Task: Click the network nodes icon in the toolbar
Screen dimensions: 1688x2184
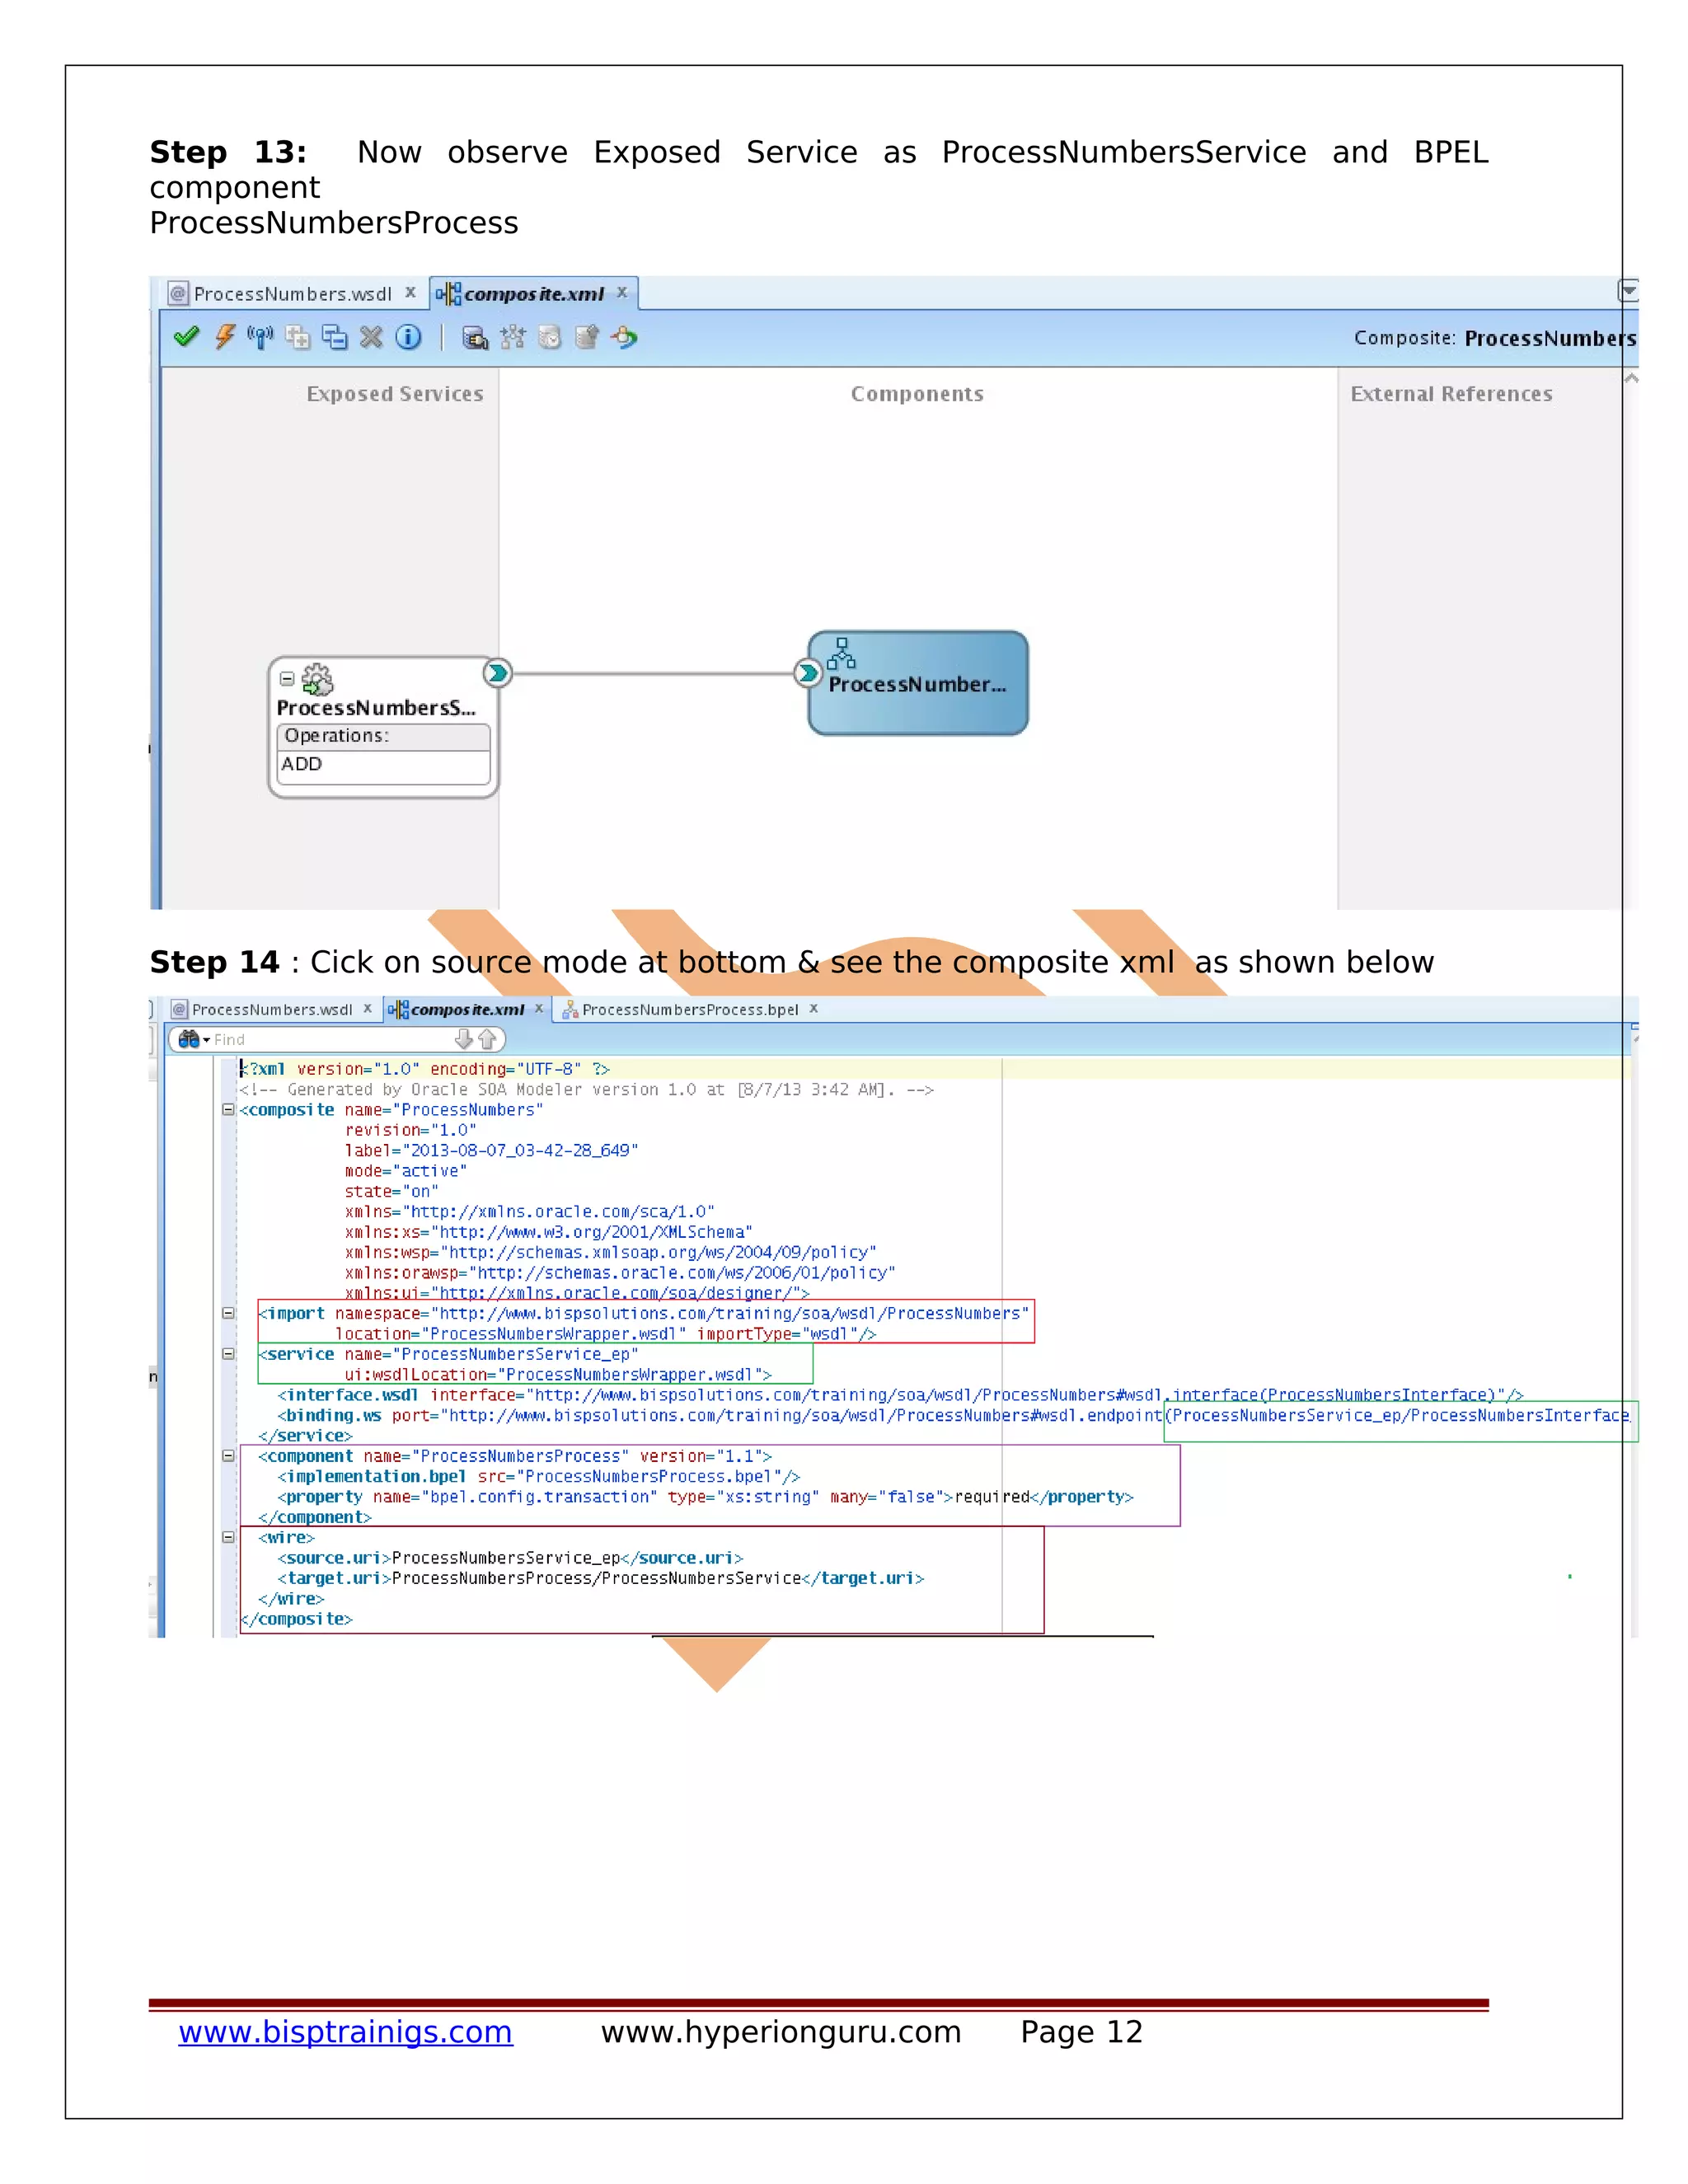Action: pyautogui.click(x=512, y=337)
